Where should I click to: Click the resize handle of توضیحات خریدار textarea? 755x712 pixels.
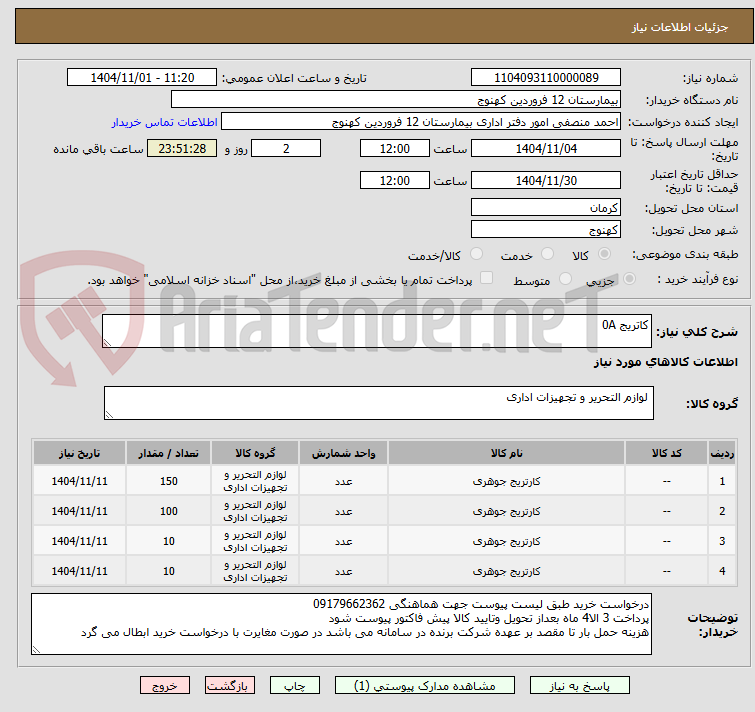pos(36,649)
